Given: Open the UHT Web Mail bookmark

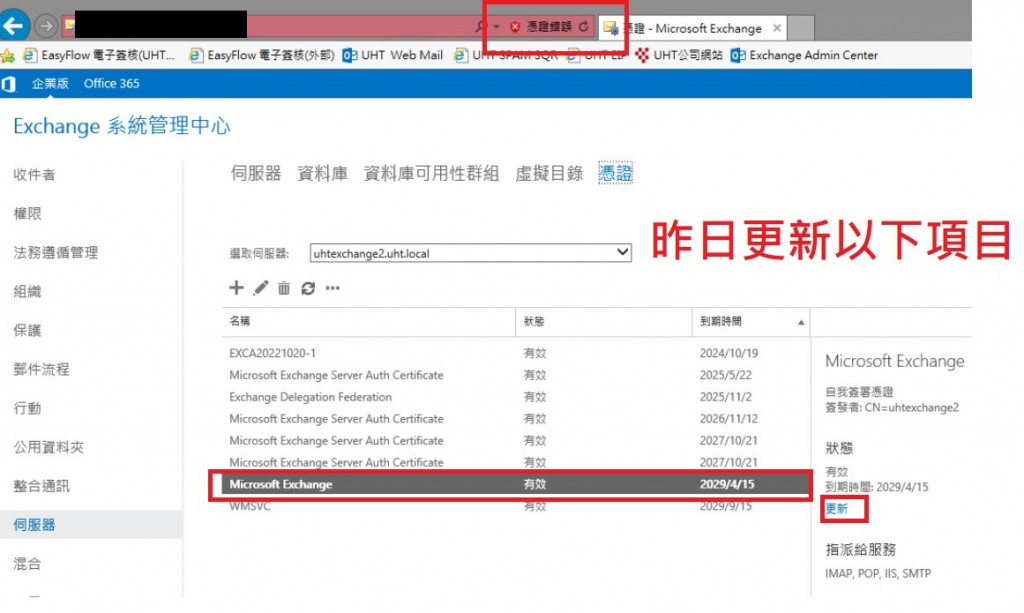Looking at the screenshot, I should pyautogui.click(x=392, y=55).
